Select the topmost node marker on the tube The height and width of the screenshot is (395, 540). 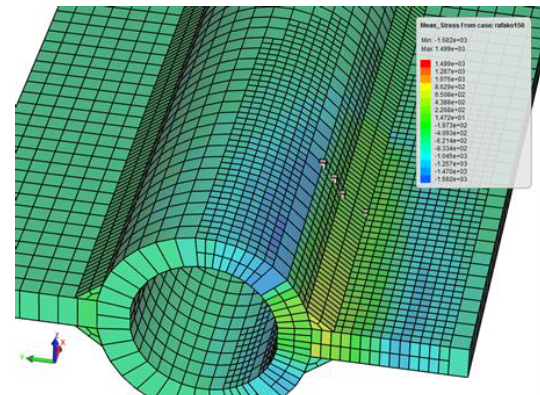click(x=323, y=162)
